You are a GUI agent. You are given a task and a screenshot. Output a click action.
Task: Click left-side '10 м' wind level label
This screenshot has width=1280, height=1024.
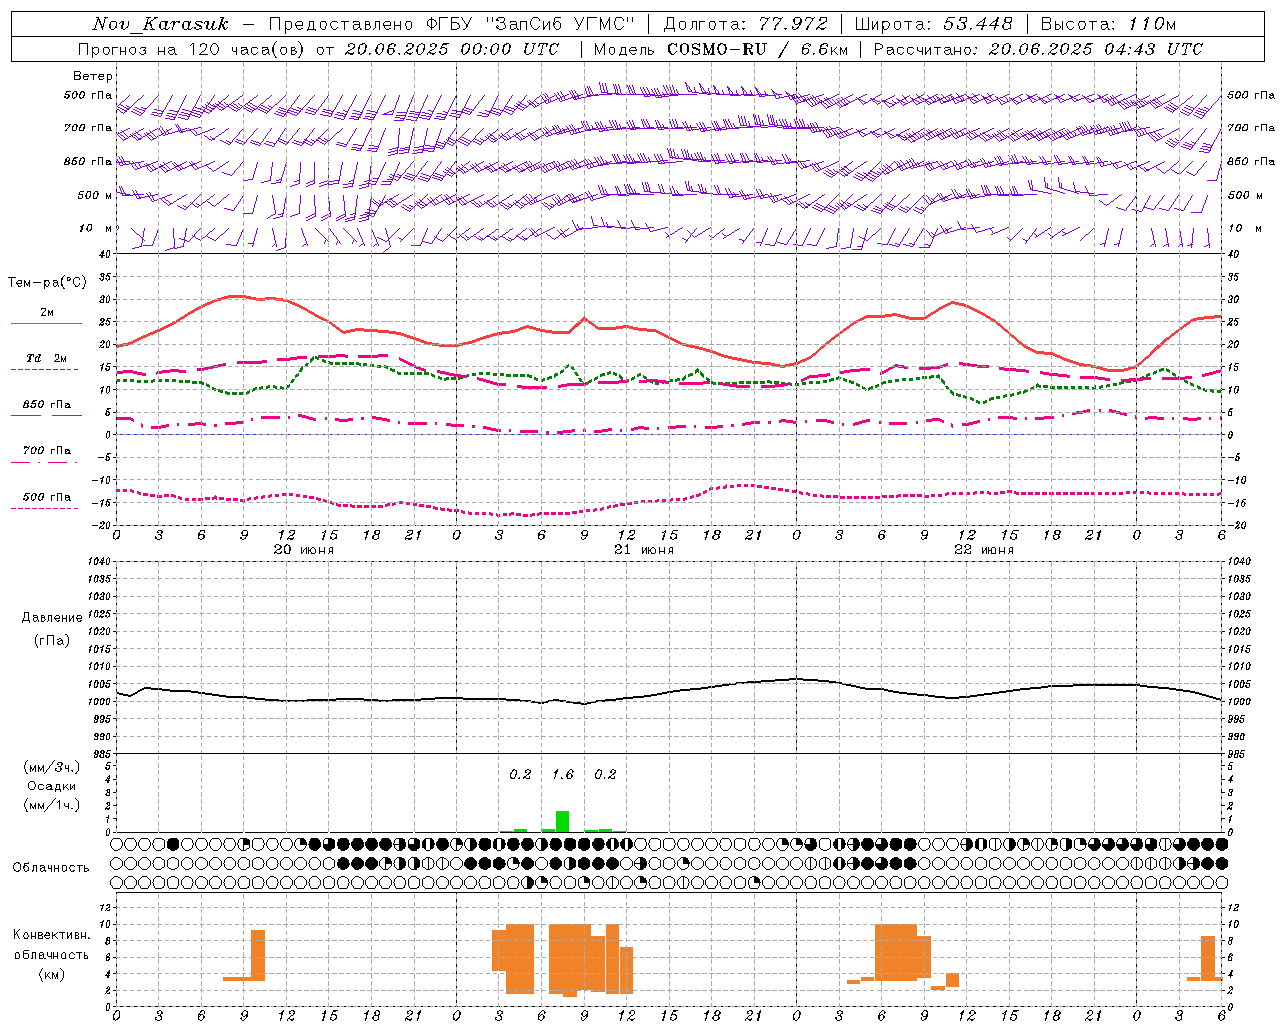click(95, 228)
